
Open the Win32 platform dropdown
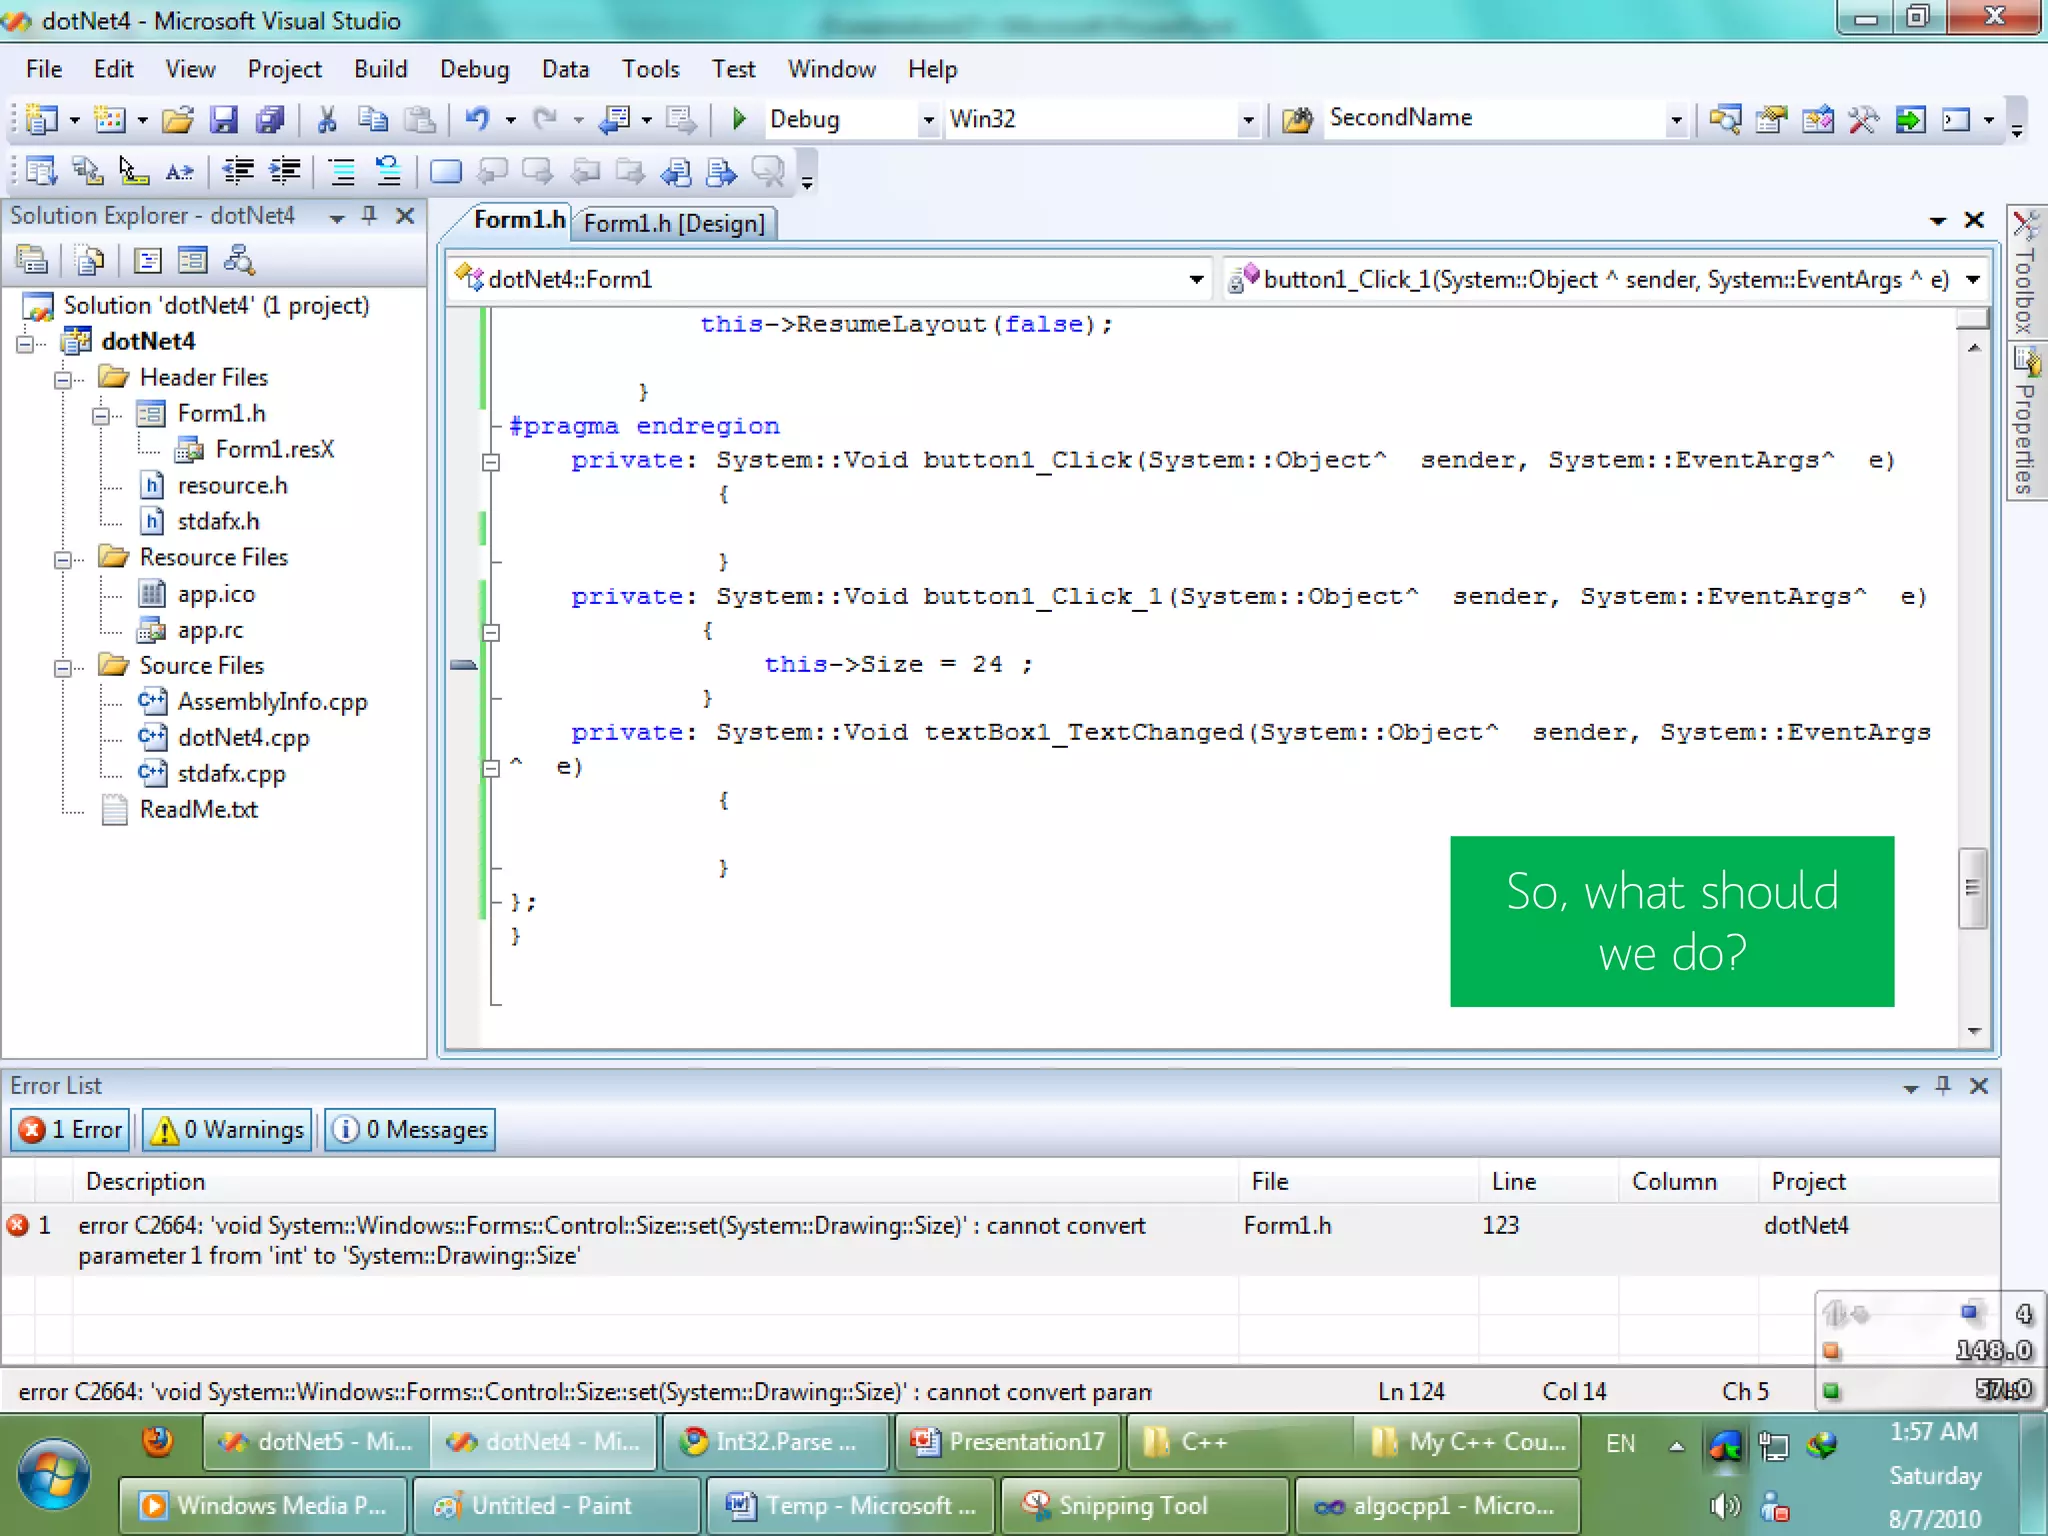coord(1247,120)
